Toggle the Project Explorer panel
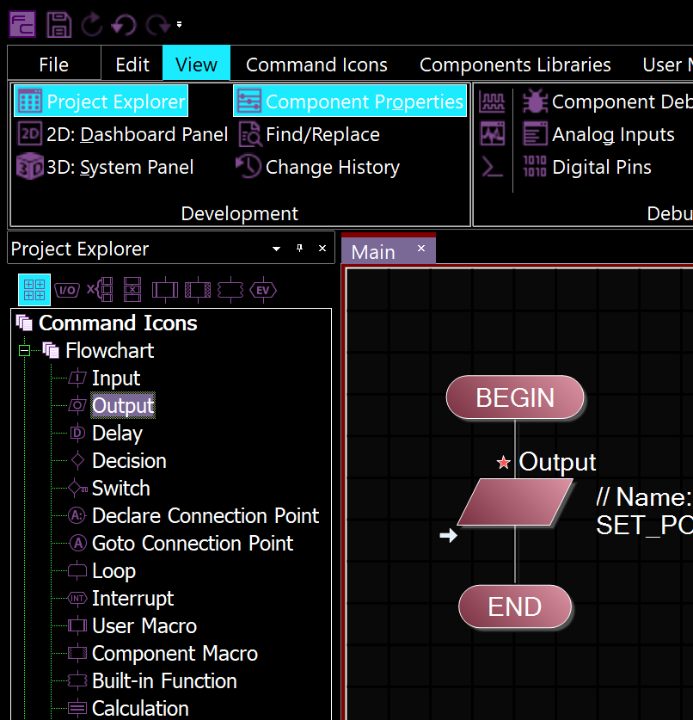Viewport: 693px width, 720px height. pos(101,101)
